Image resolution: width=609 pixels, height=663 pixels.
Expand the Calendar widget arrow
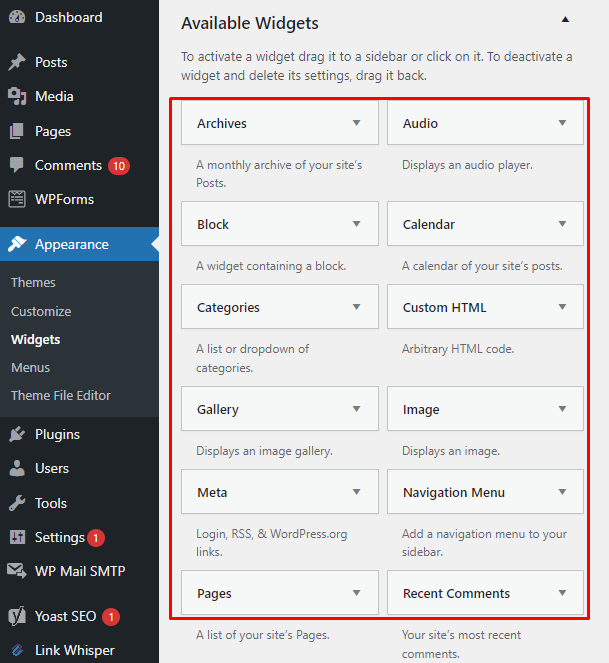point(562,224)
